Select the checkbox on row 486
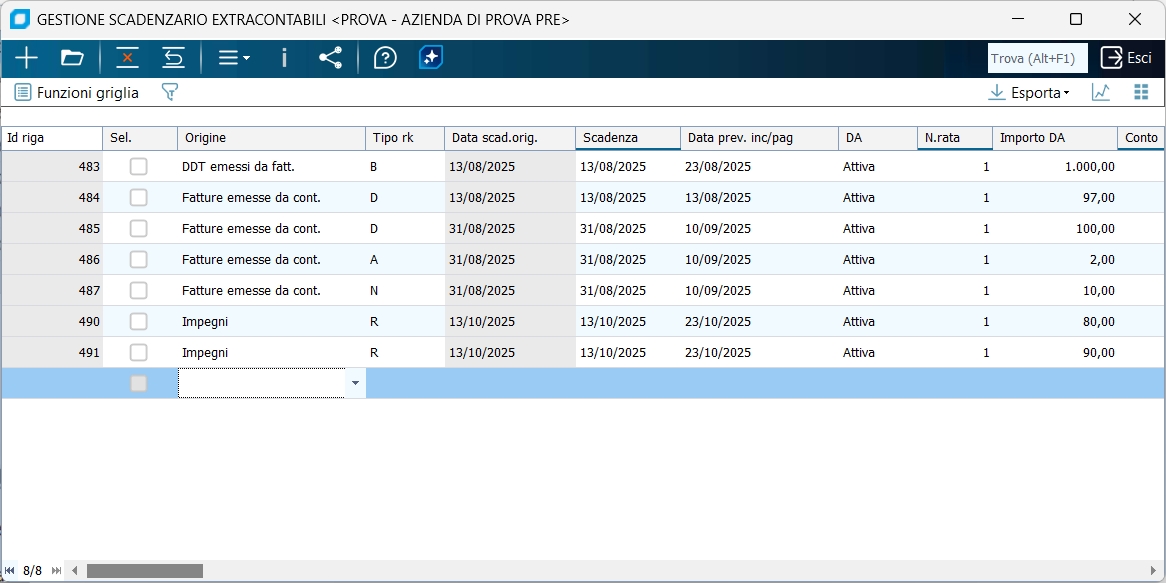 coord(139,260)
